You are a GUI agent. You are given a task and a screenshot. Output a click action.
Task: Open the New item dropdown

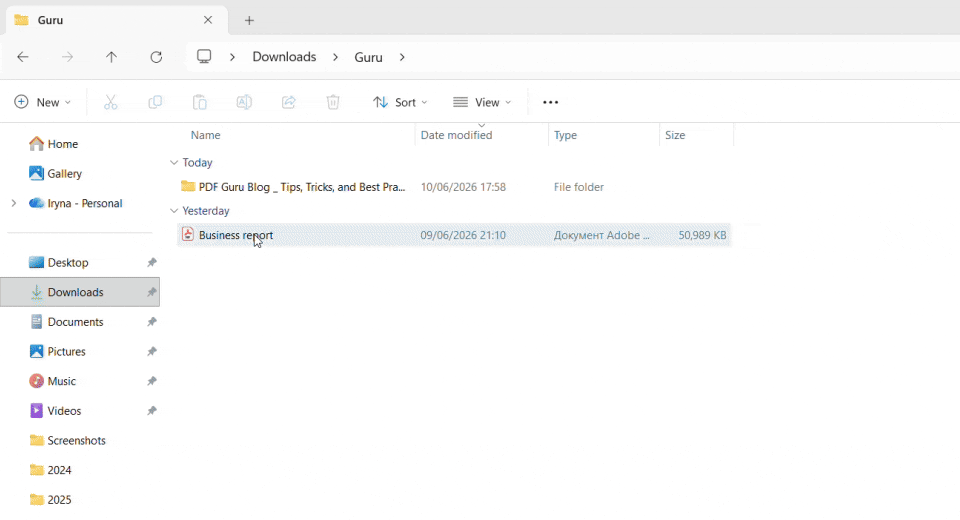pyautogui.click(x=42, y=102)
